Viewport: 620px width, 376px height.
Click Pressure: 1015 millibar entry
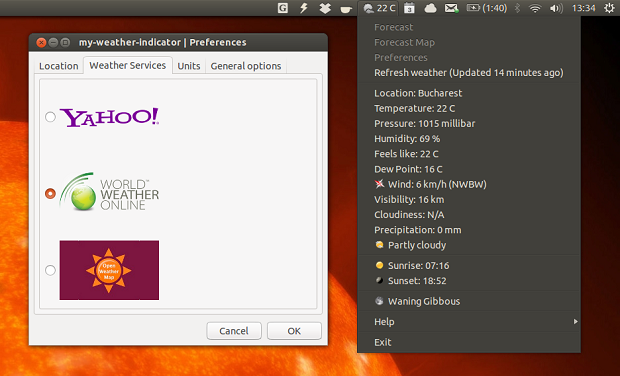pos(469,123)
